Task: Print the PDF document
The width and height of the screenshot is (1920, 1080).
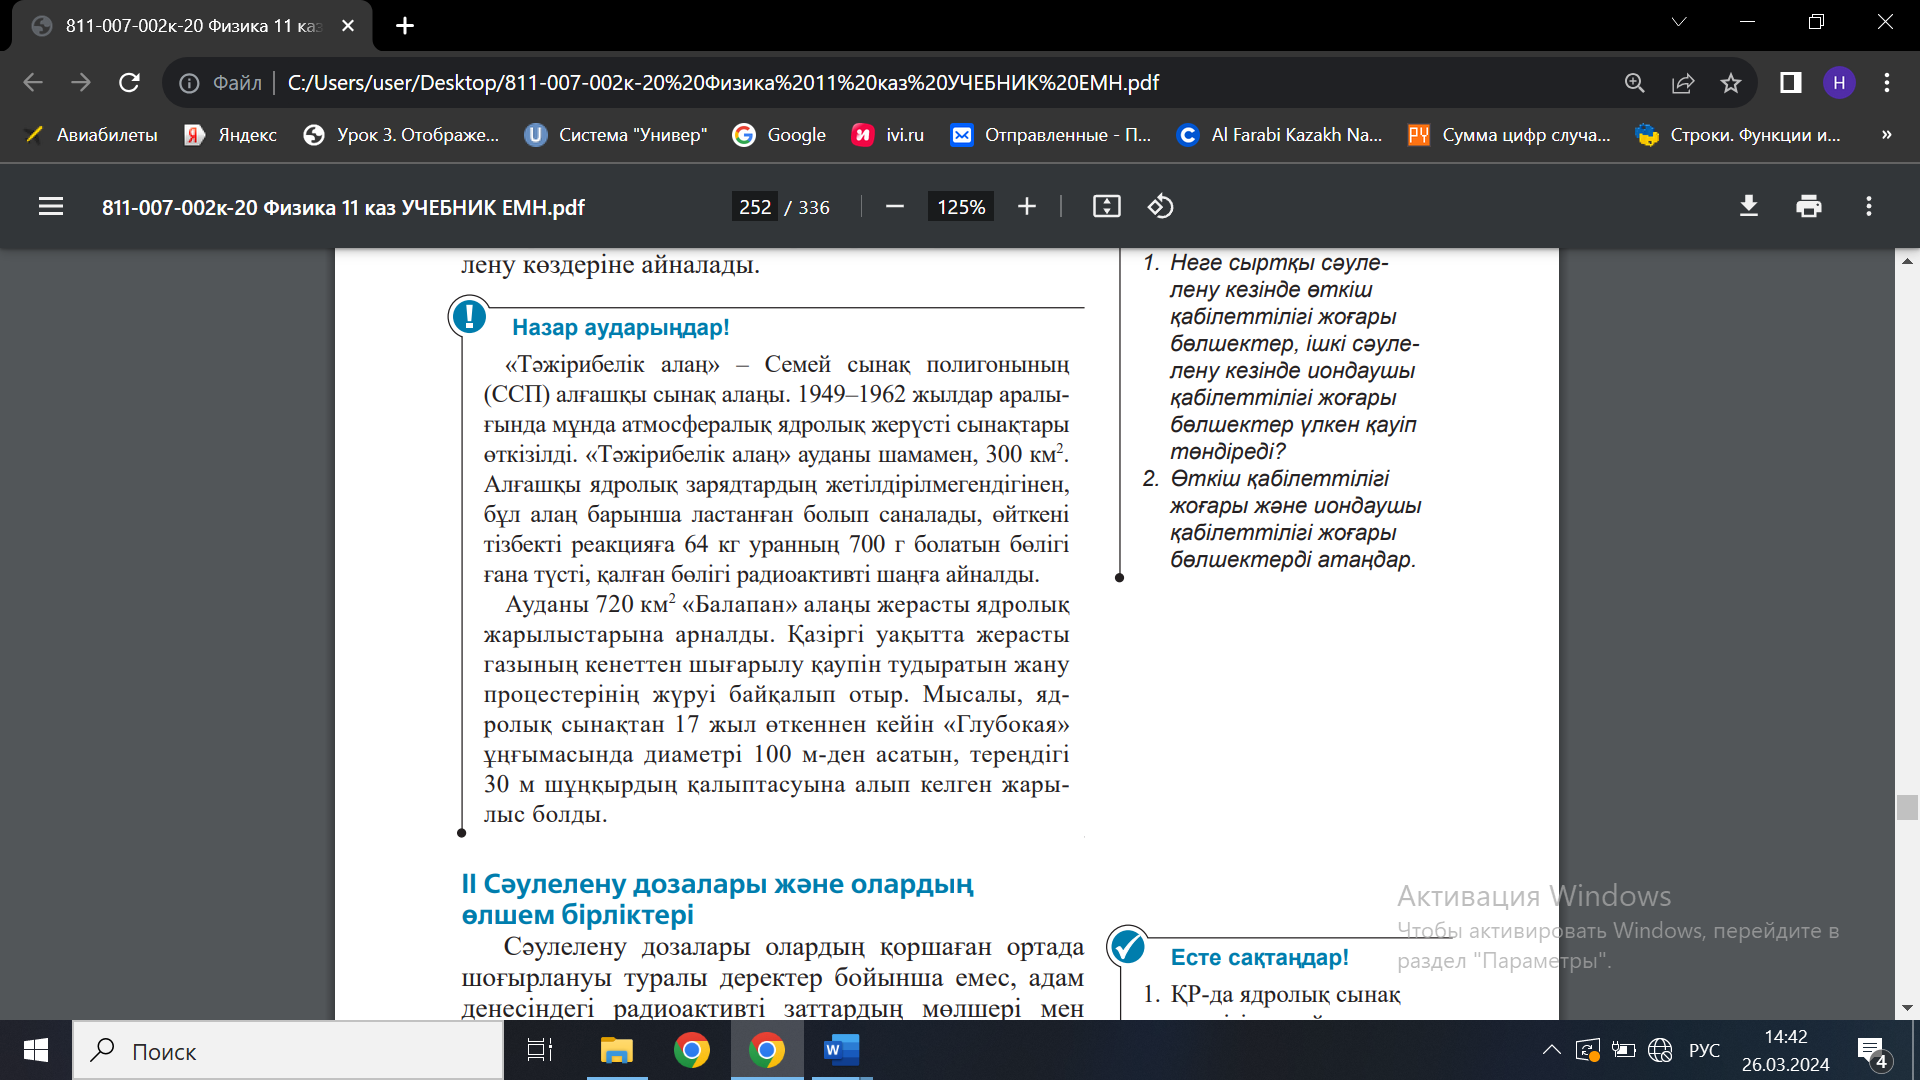Action: click(1809, 207)
